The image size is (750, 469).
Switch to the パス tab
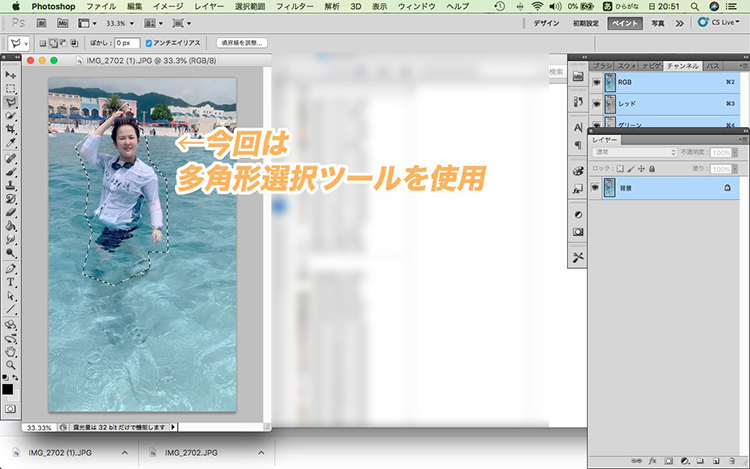tap(713, 66)
